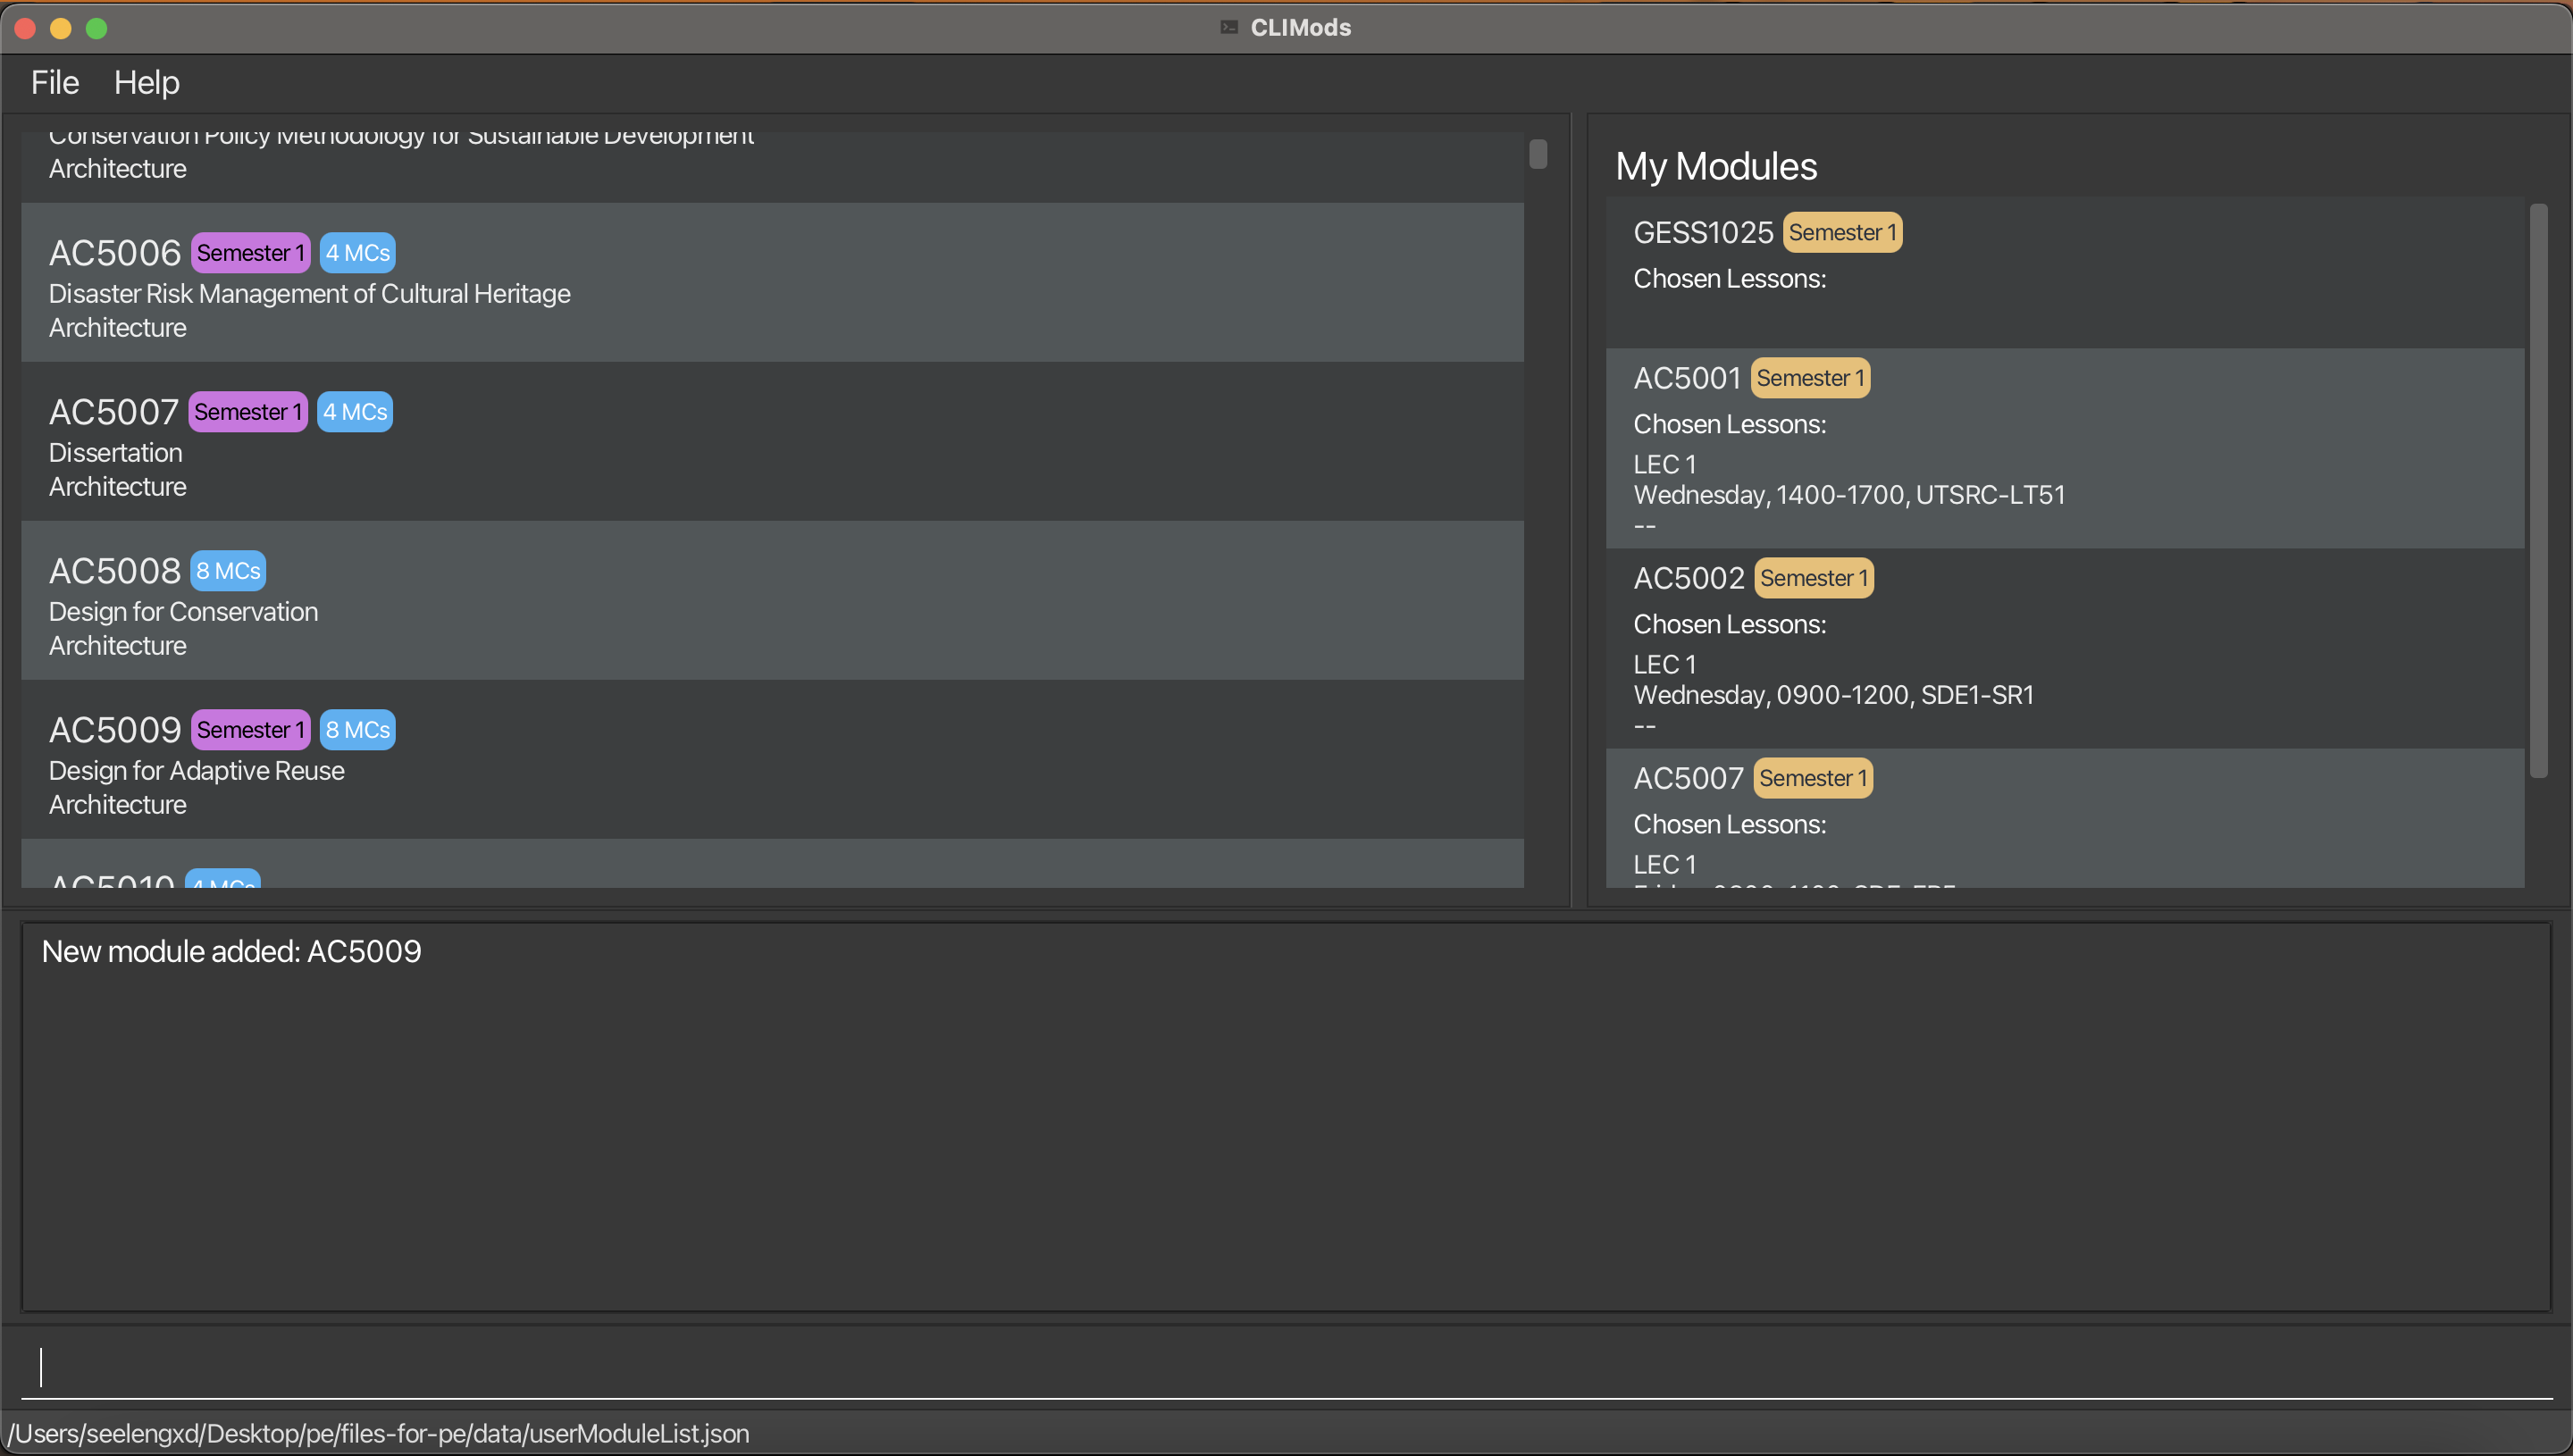The width and height of the screenshot is (2573, 1456).
Task: Click the result display output area
Action: point(1286,1116)
